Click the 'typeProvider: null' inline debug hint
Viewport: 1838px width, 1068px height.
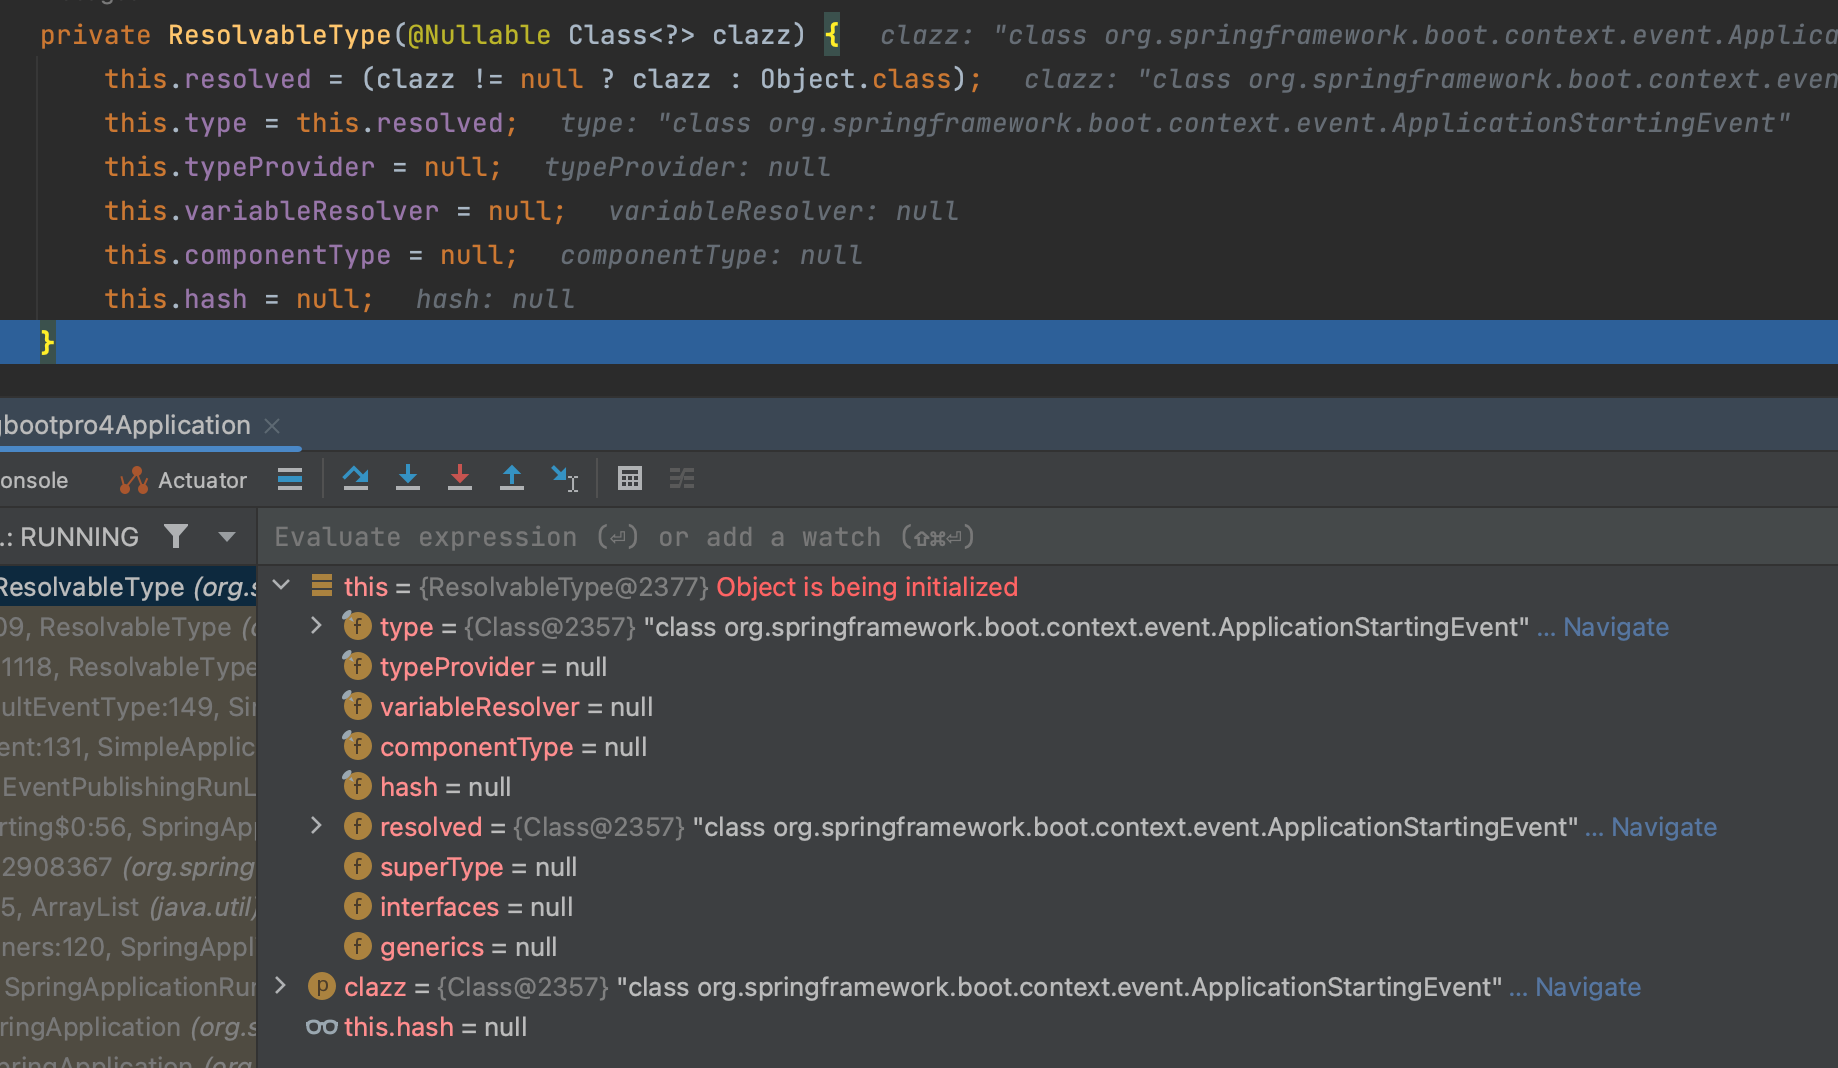687,167
